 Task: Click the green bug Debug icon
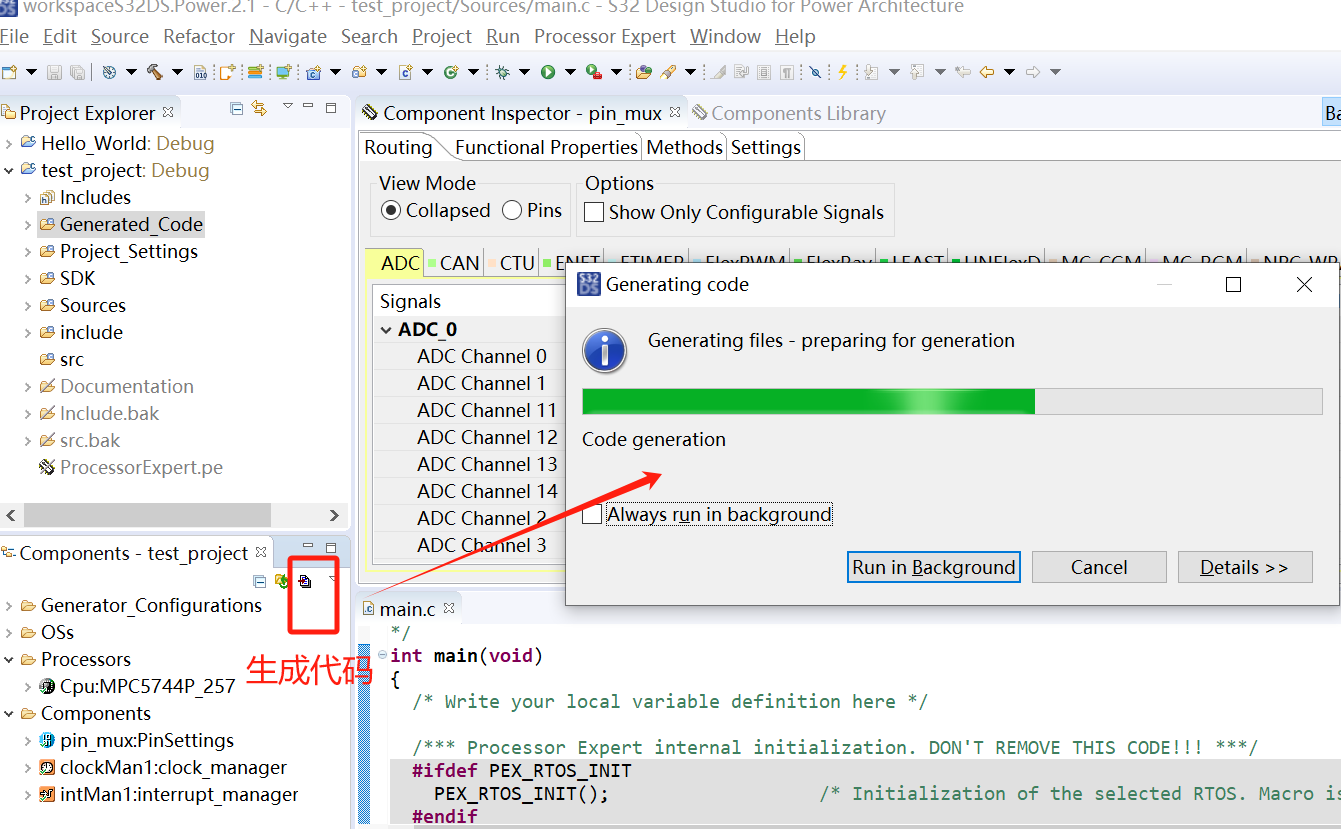pos(502,72)
